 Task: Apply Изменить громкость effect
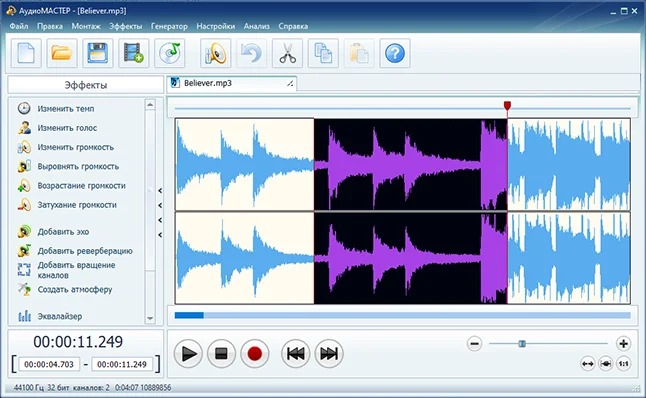click(75, 147)
